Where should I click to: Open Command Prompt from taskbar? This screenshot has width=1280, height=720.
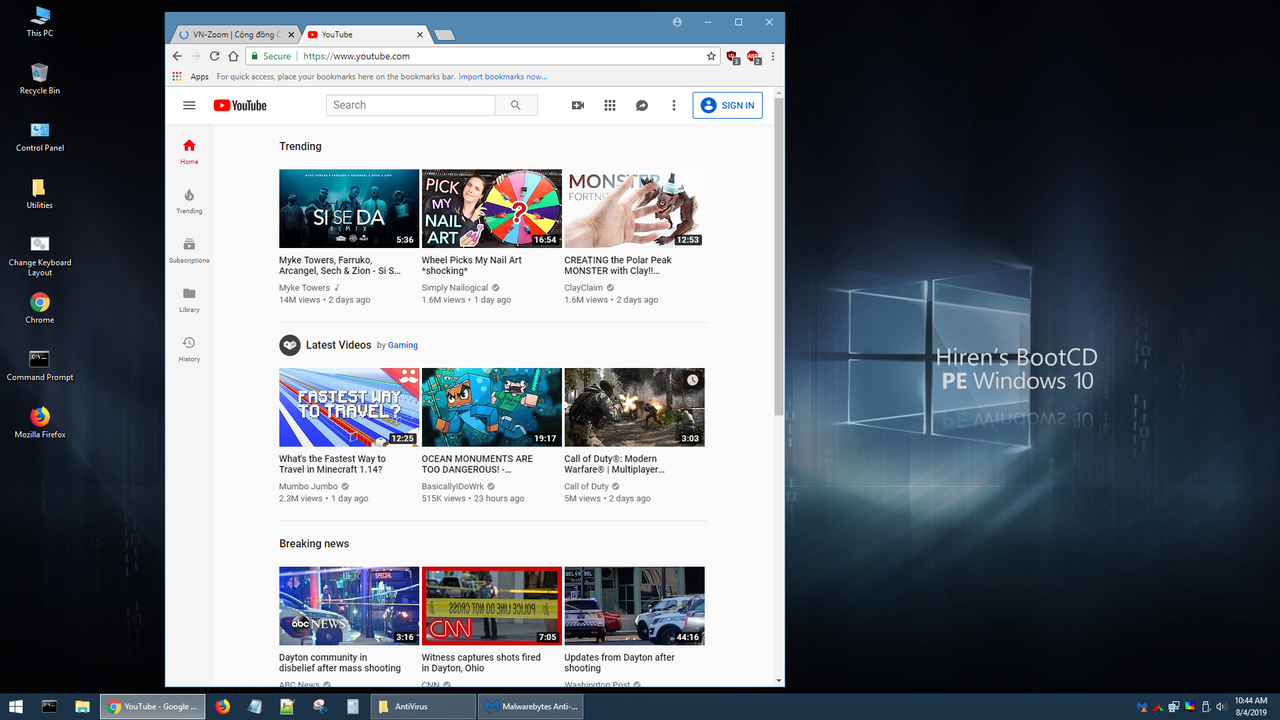49,707
